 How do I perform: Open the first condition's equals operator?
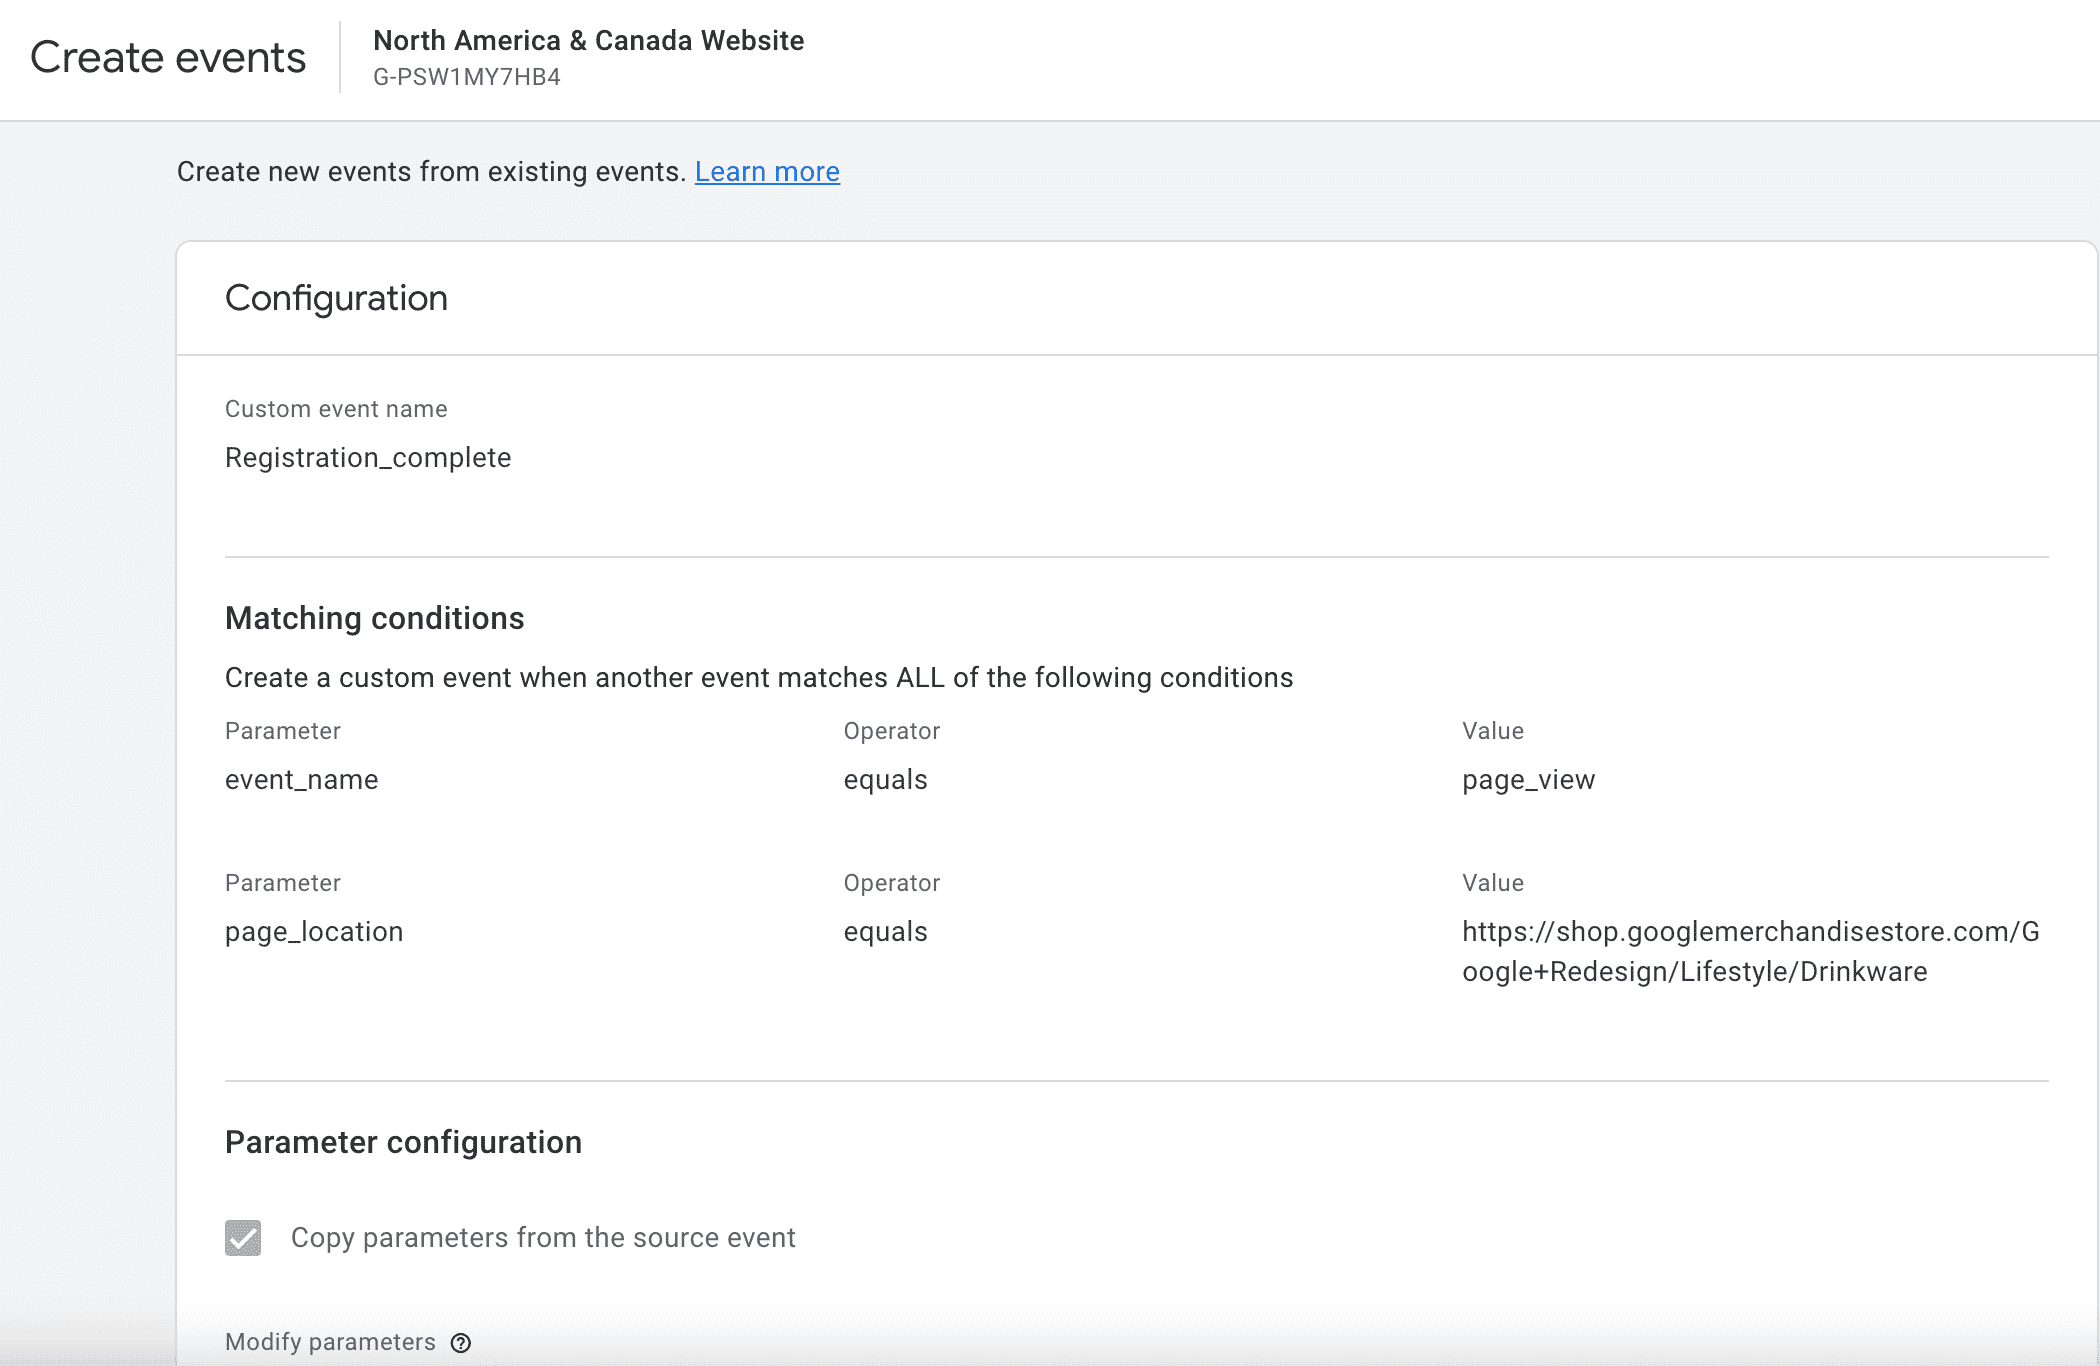tap(885, 780)
